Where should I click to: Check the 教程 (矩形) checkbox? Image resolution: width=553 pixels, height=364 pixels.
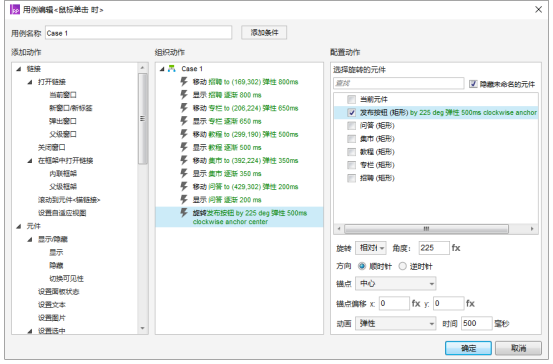pyautogui.click(x=351, y=152)
